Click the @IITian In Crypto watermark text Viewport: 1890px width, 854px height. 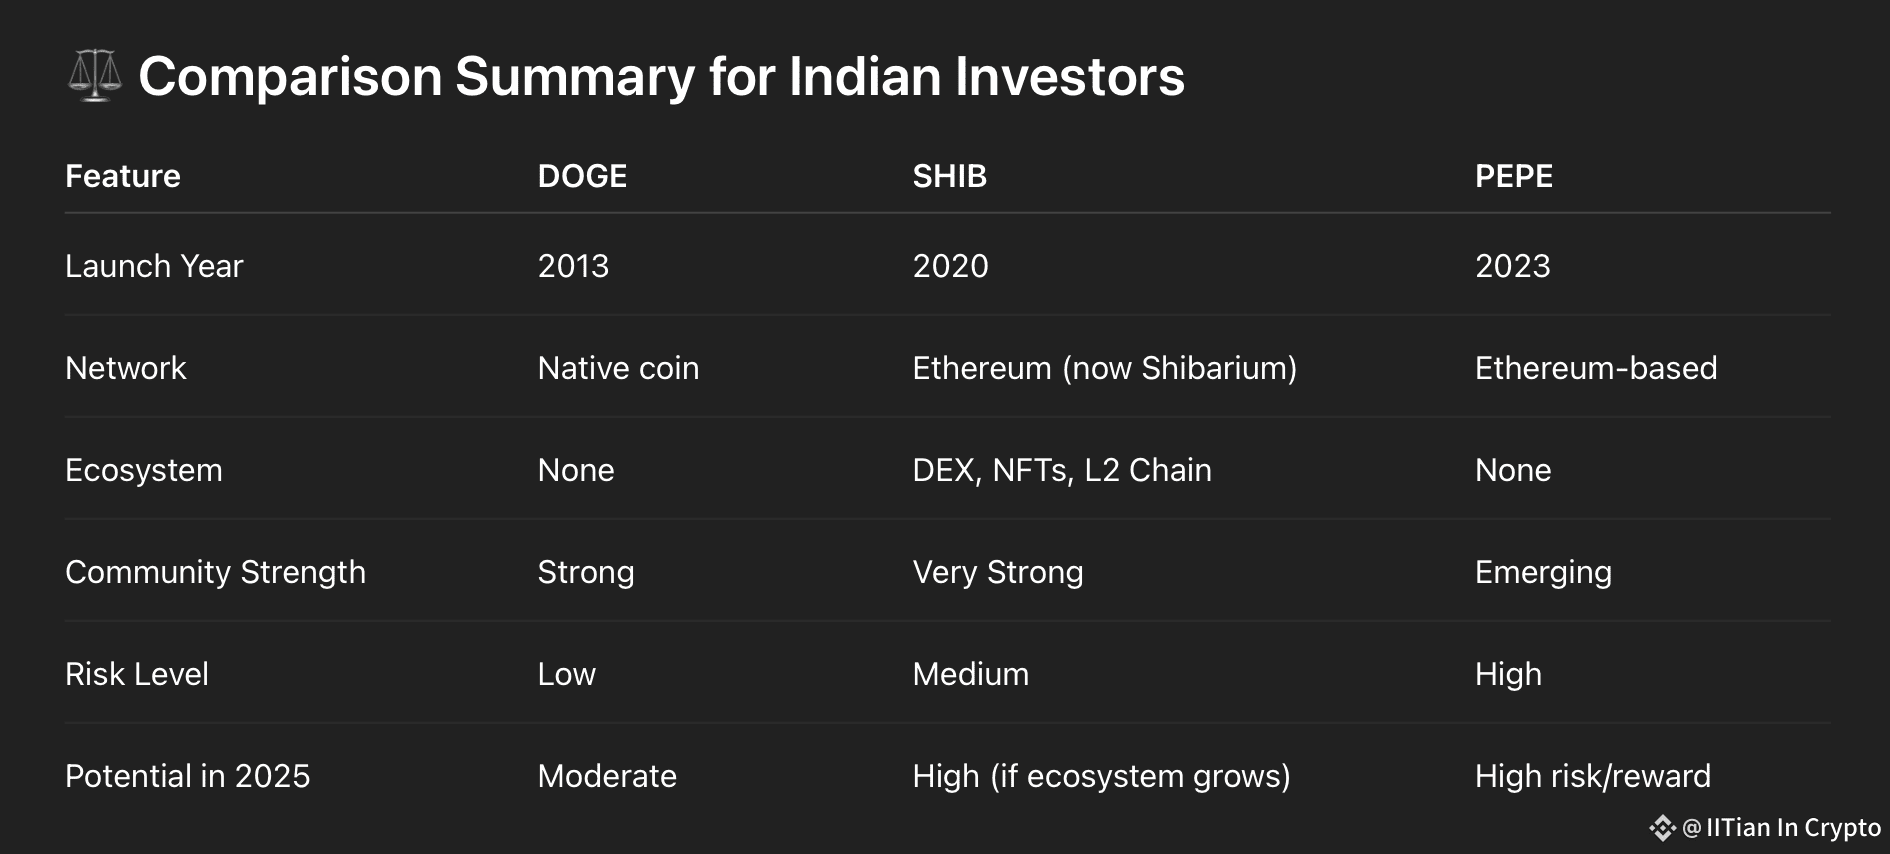(x=1782, y=828)
